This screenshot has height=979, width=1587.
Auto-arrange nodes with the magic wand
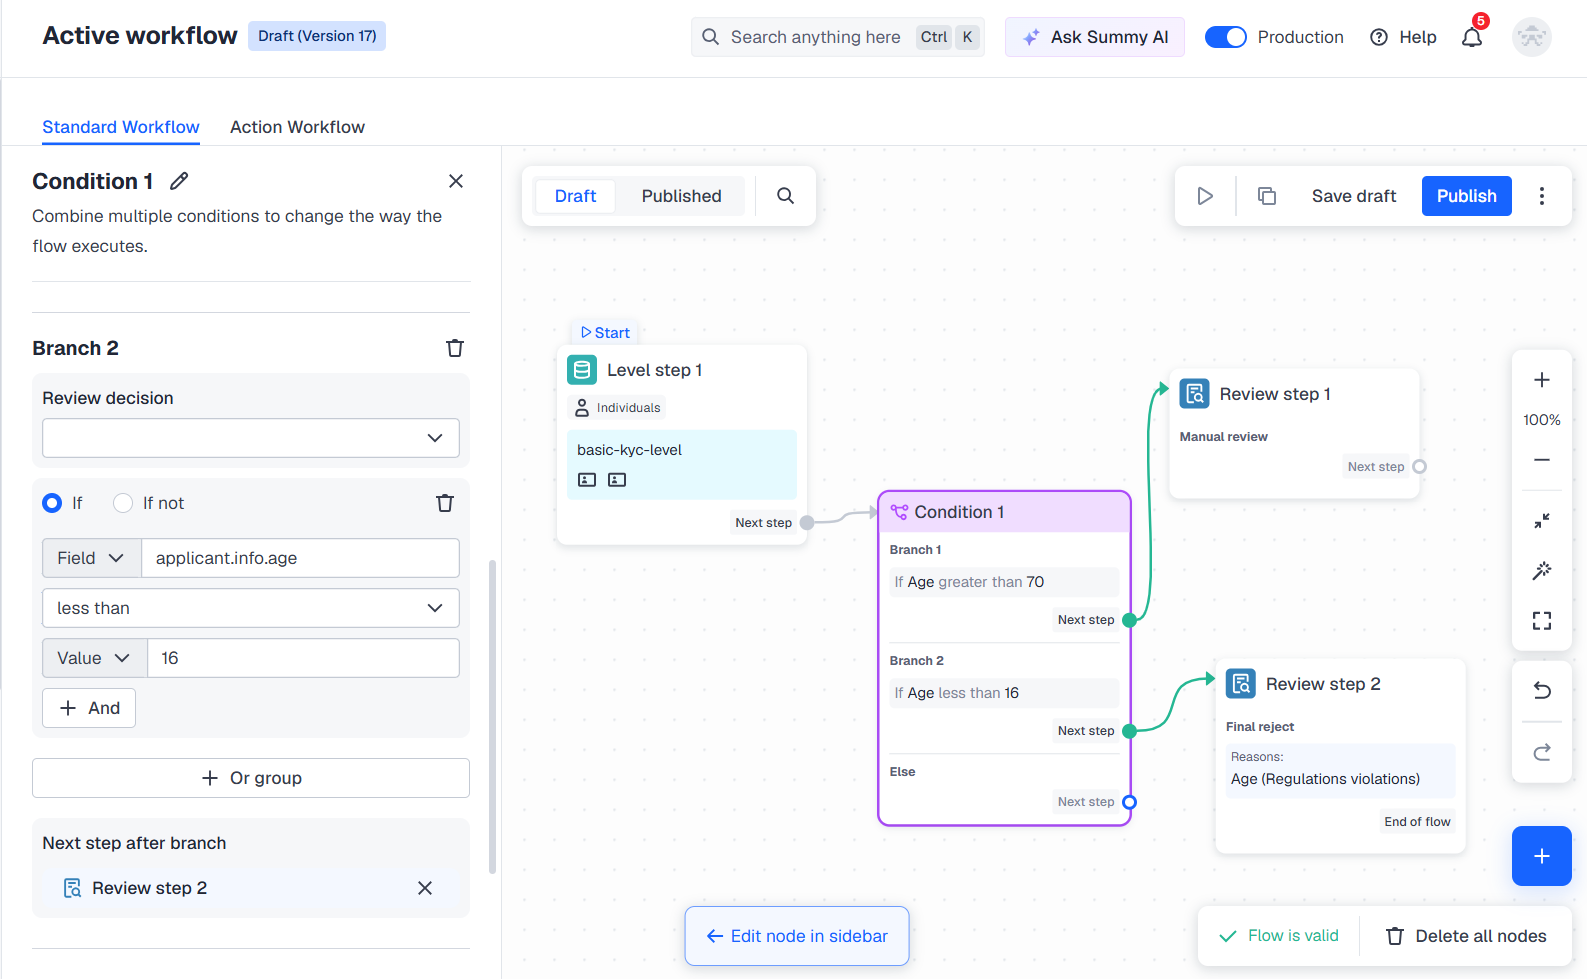coord(1542,571)
